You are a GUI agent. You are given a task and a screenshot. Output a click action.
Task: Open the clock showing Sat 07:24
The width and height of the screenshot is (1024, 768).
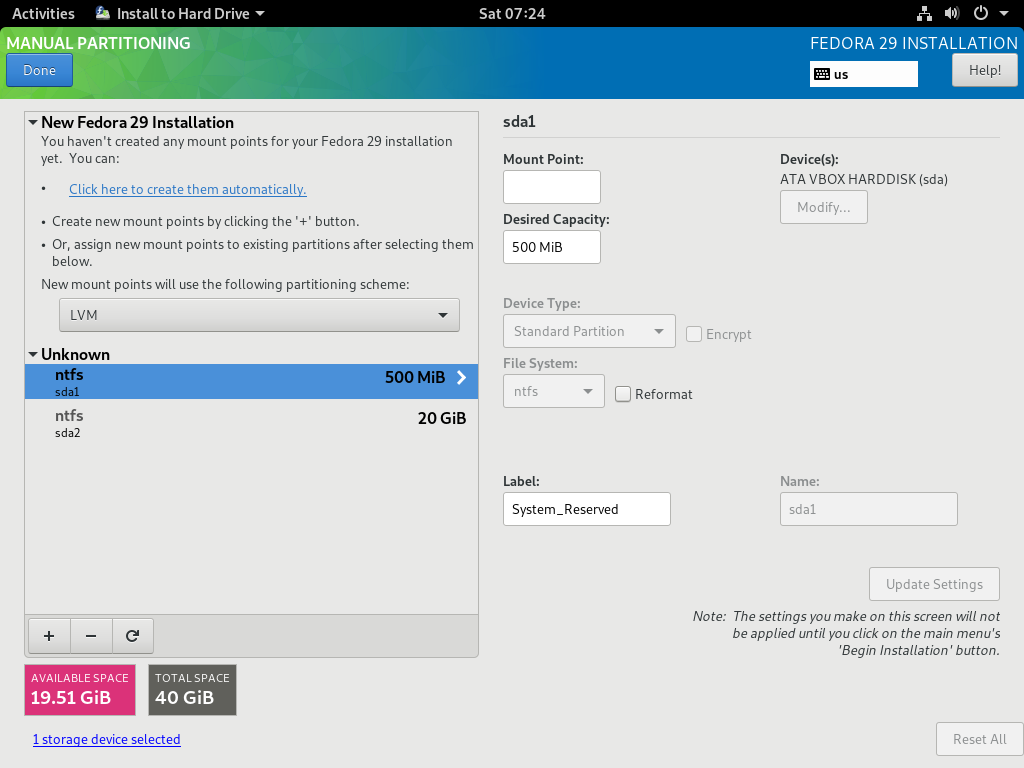point(512,13)
